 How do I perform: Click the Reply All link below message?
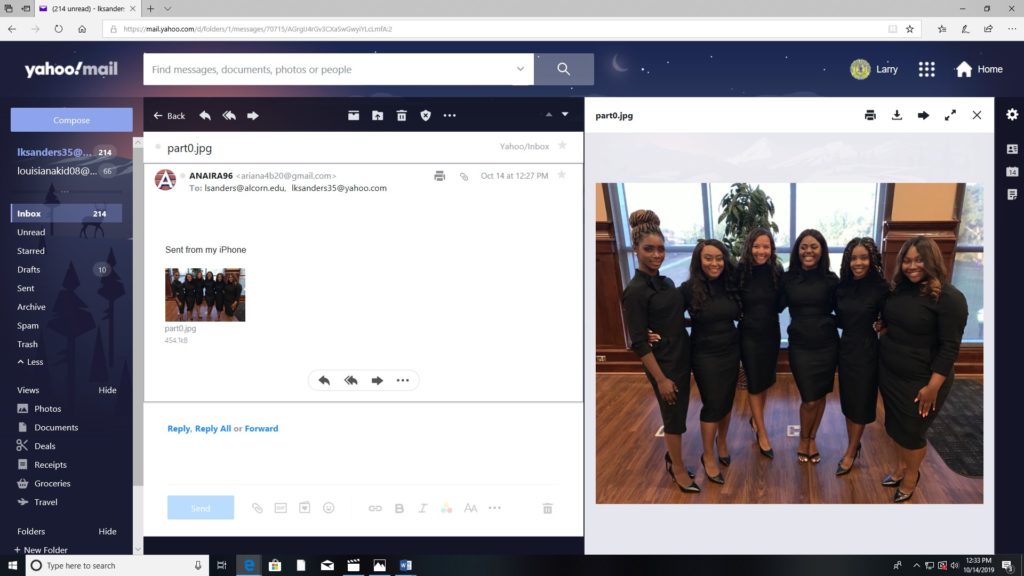point(212,429)
